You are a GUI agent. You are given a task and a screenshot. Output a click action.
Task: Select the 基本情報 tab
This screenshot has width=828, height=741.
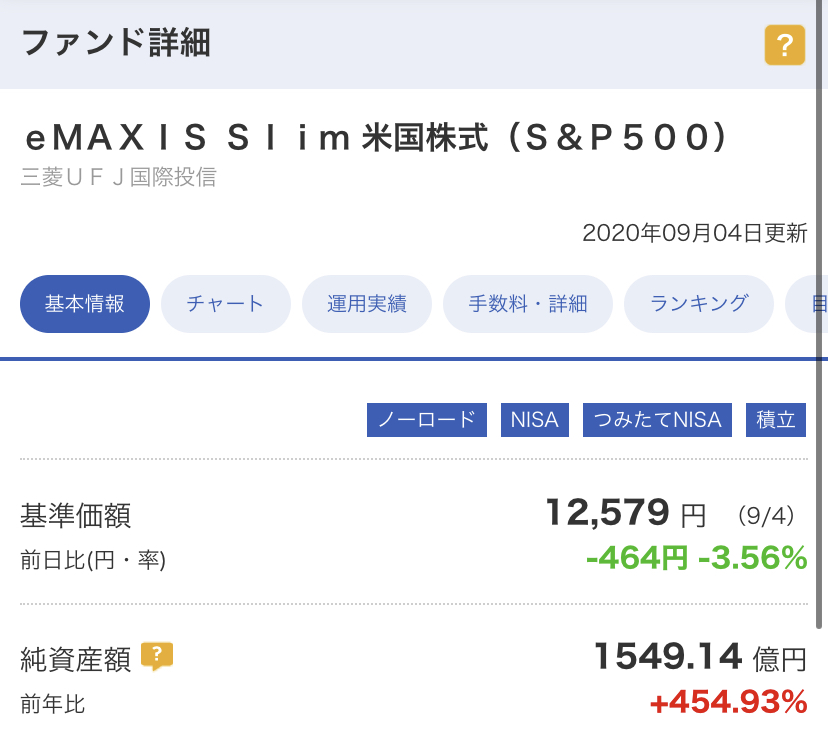(85, 304)
